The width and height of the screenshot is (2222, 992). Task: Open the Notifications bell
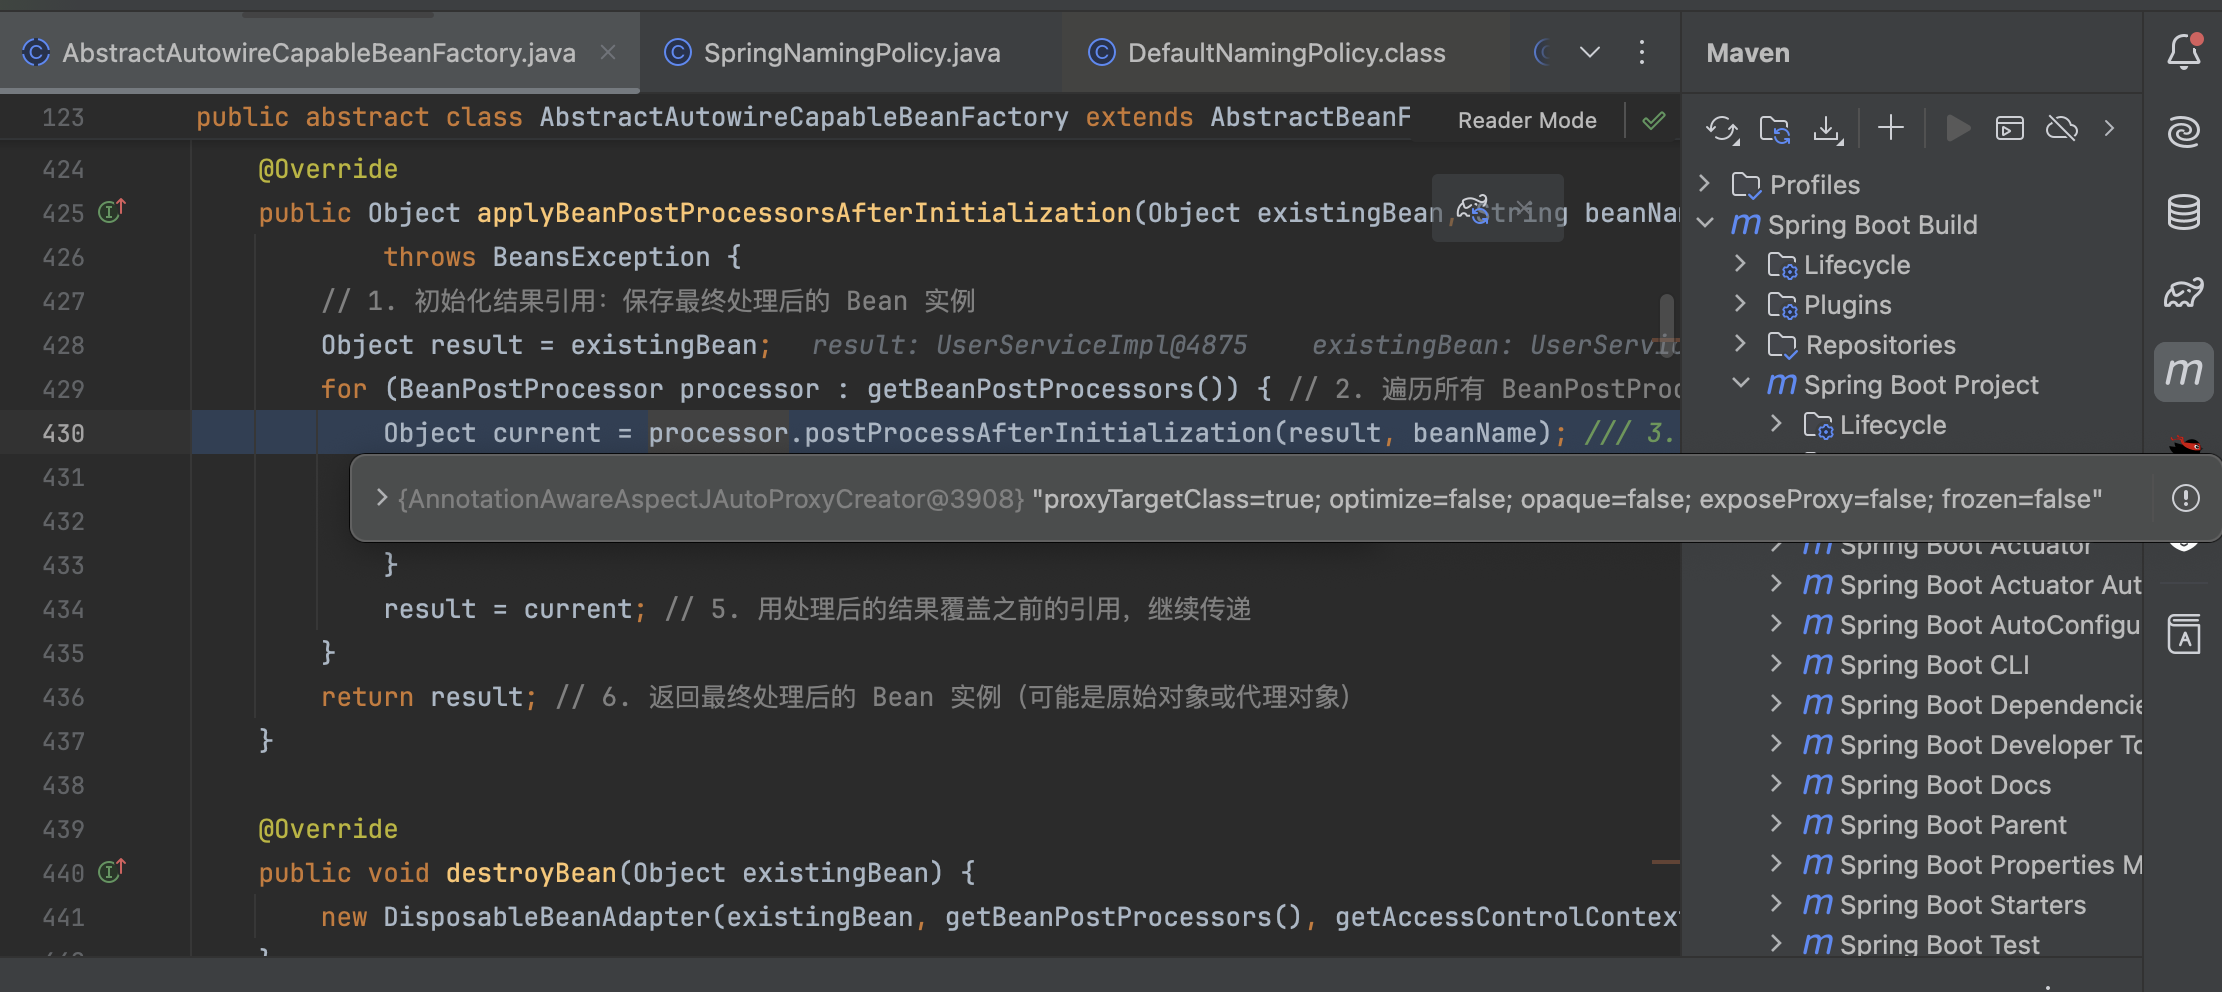pyautogui.click(x=2183, y=52)
